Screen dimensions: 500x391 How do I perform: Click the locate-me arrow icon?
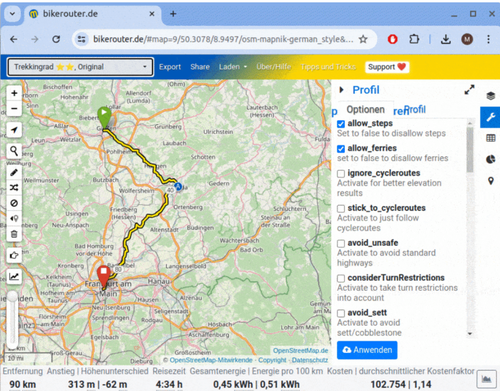(14, 130)
